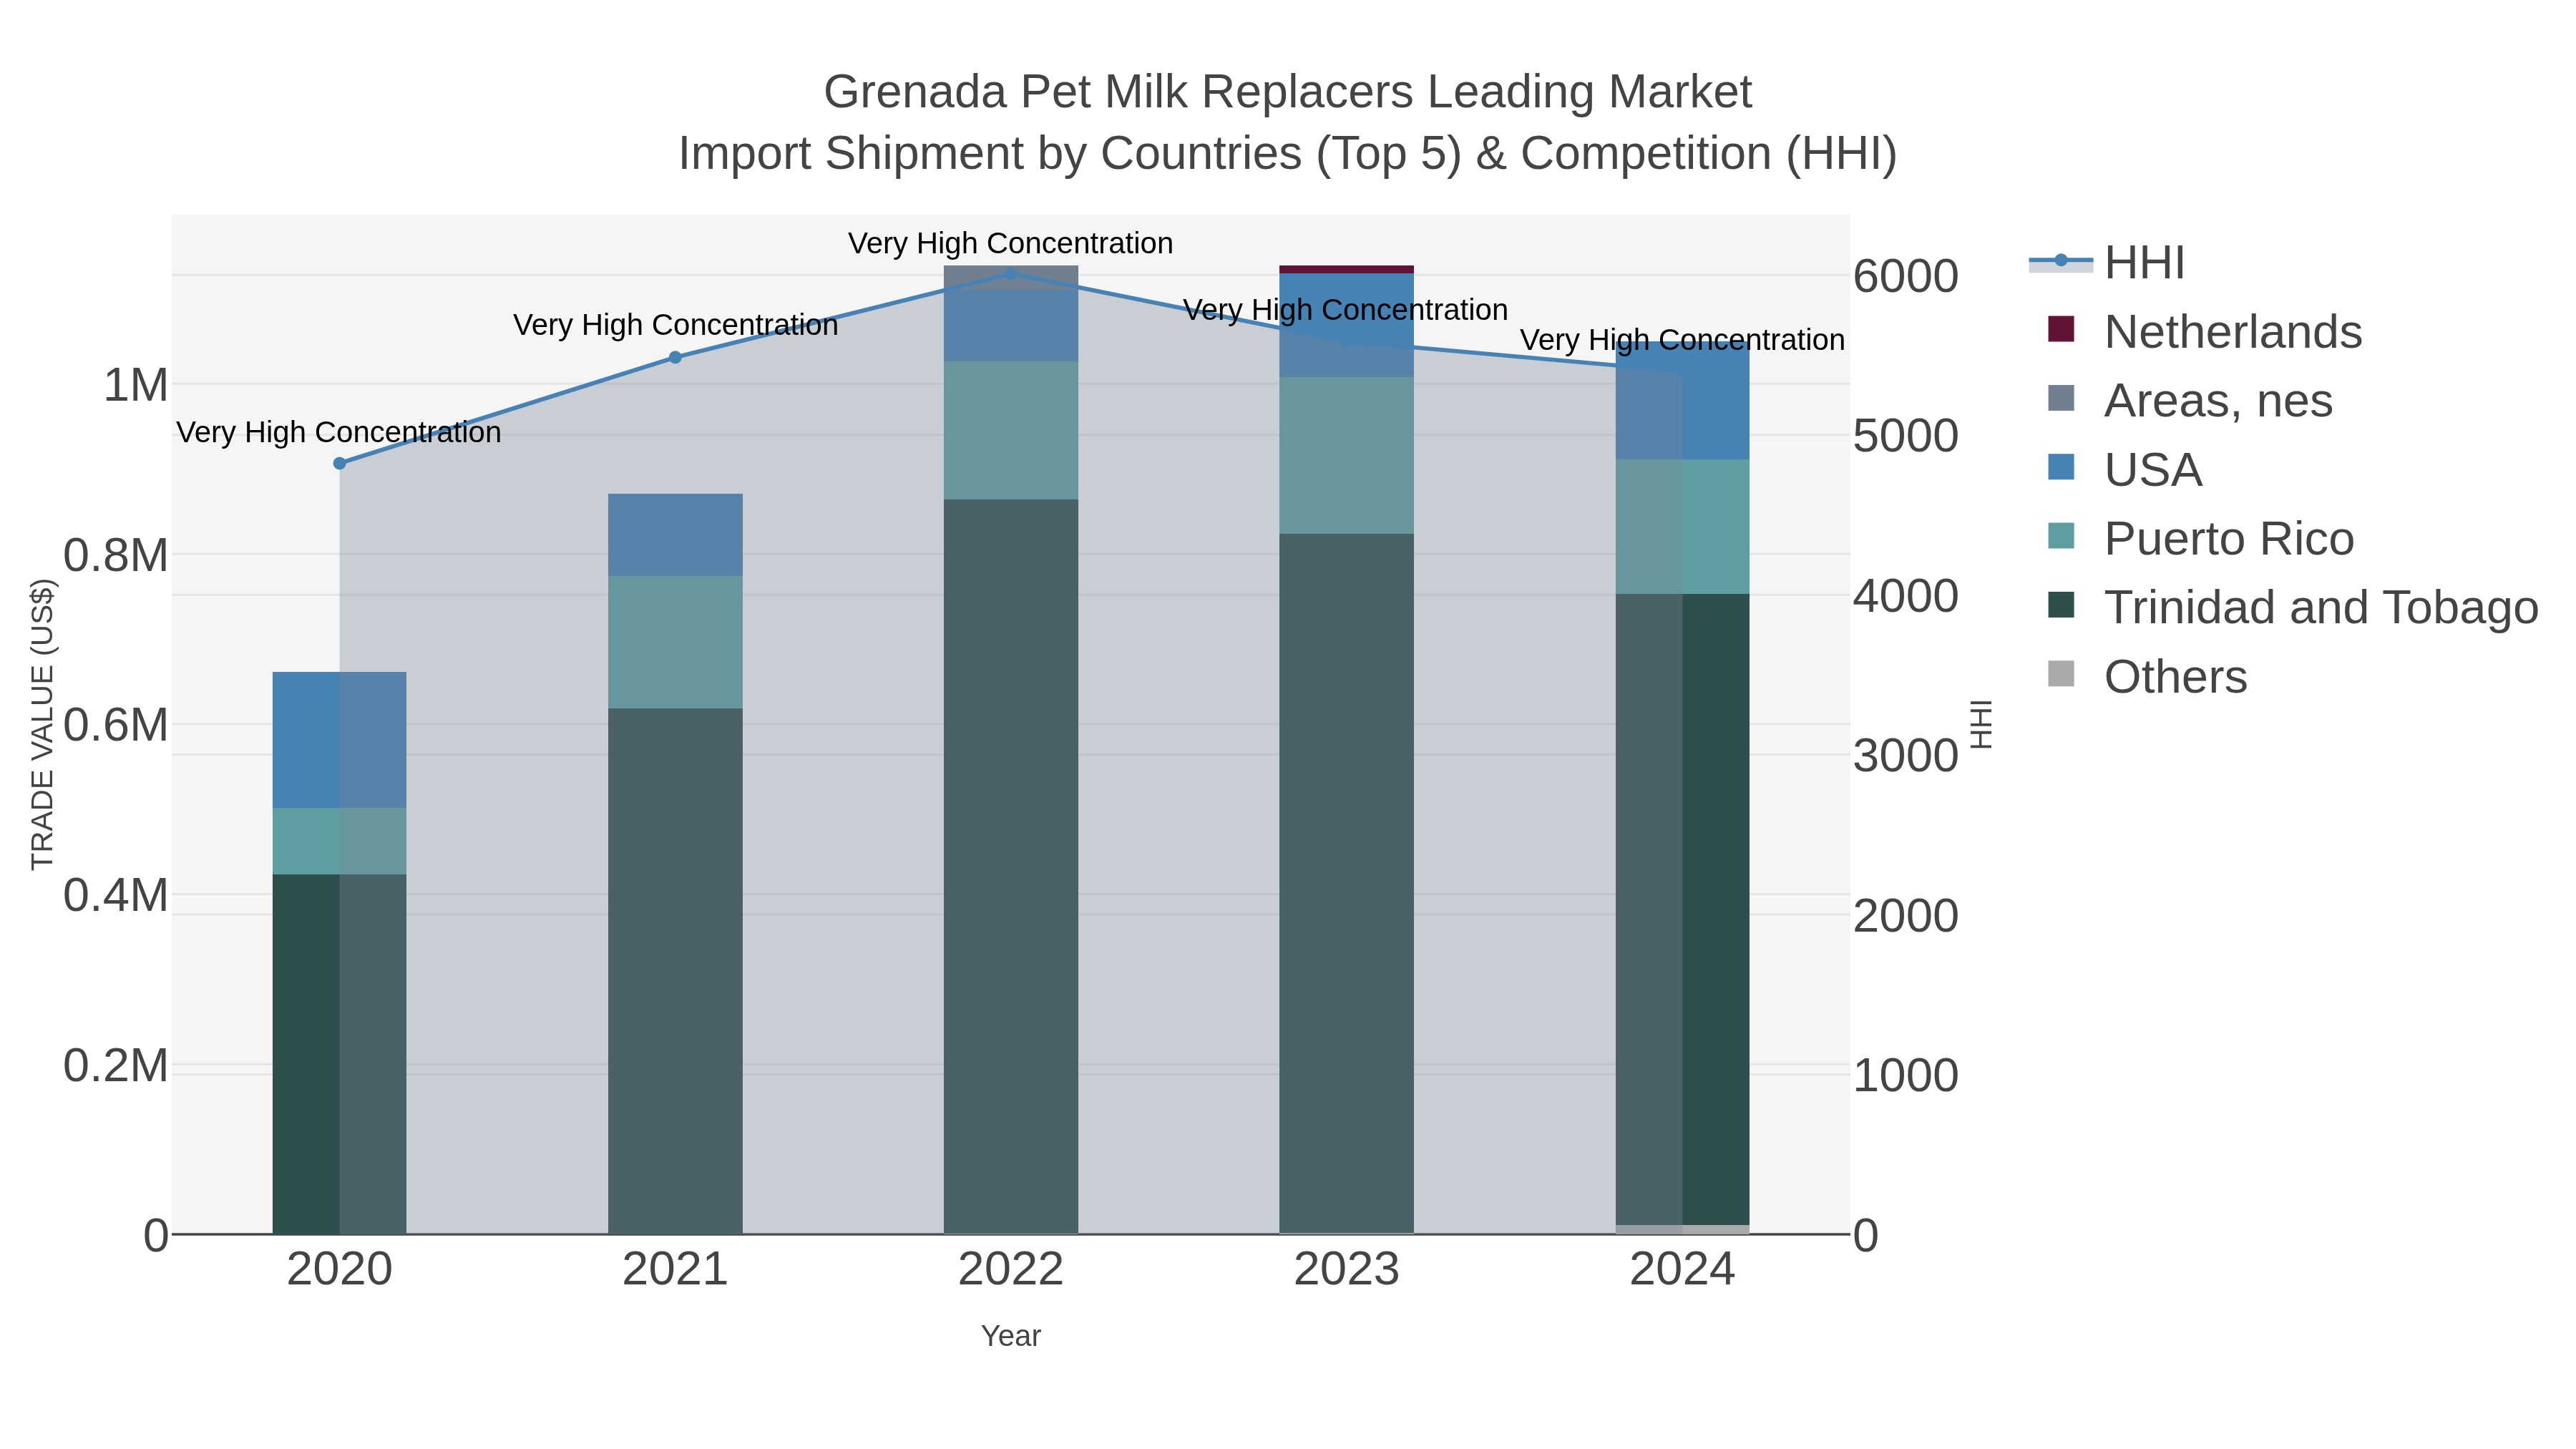Click the 2023 Netherlands bar segment on top

[x=1347, y=269]
